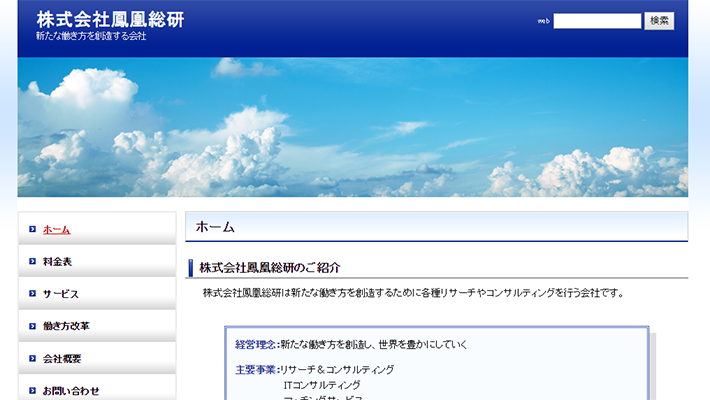Click arrow icon beside 働き方改革 menu item
This screenshot has width=710, height=400.
[x=32, y=326]
